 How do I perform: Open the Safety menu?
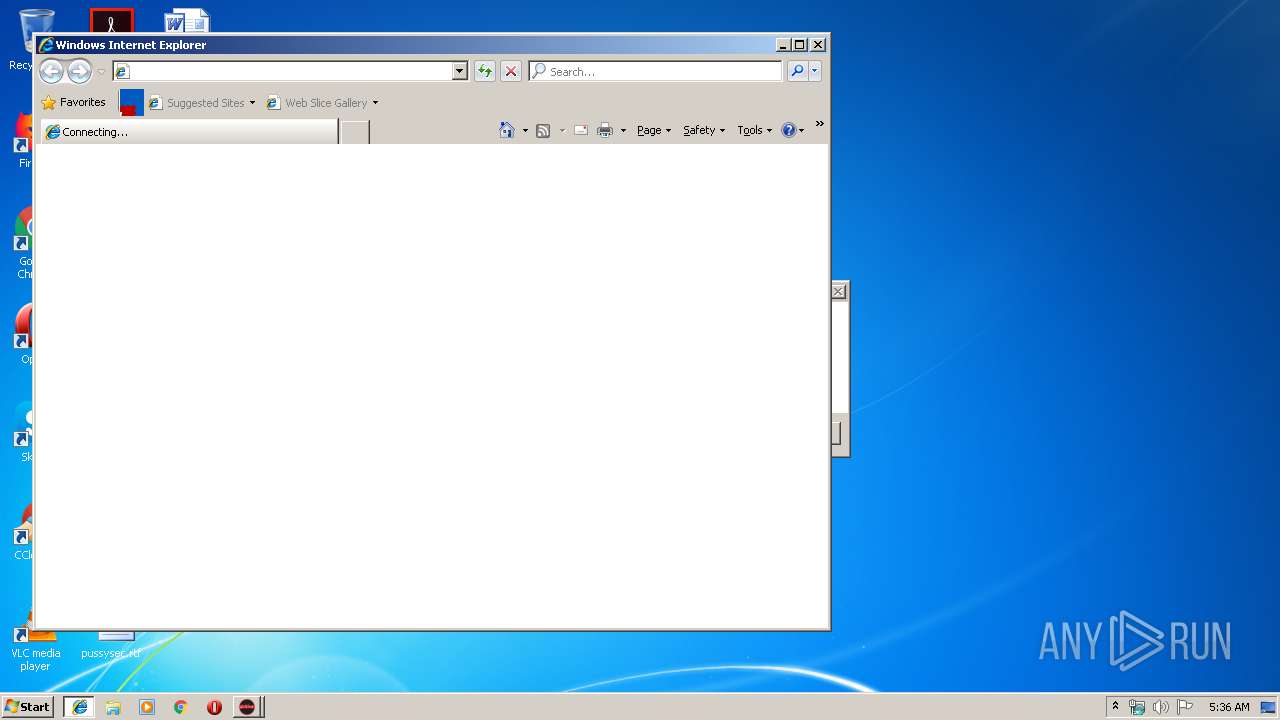704,130
